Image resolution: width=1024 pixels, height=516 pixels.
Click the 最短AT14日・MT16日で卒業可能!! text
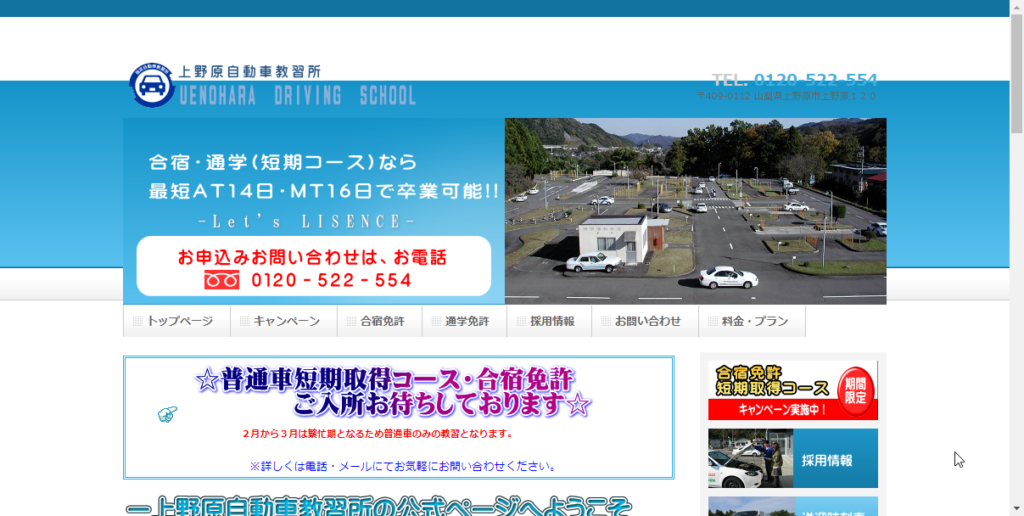coord(324,191)
